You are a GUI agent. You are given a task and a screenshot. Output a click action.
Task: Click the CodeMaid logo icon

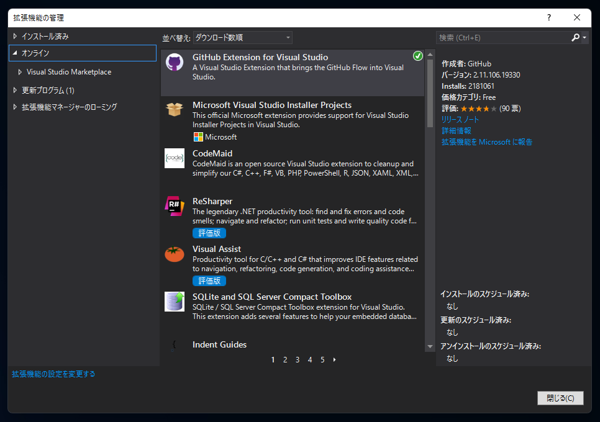pos(174,158)
